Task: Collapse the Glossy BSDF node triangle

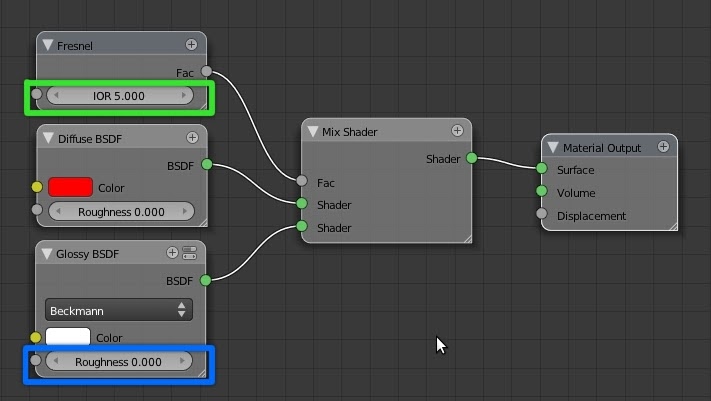Action: (47, 253)
